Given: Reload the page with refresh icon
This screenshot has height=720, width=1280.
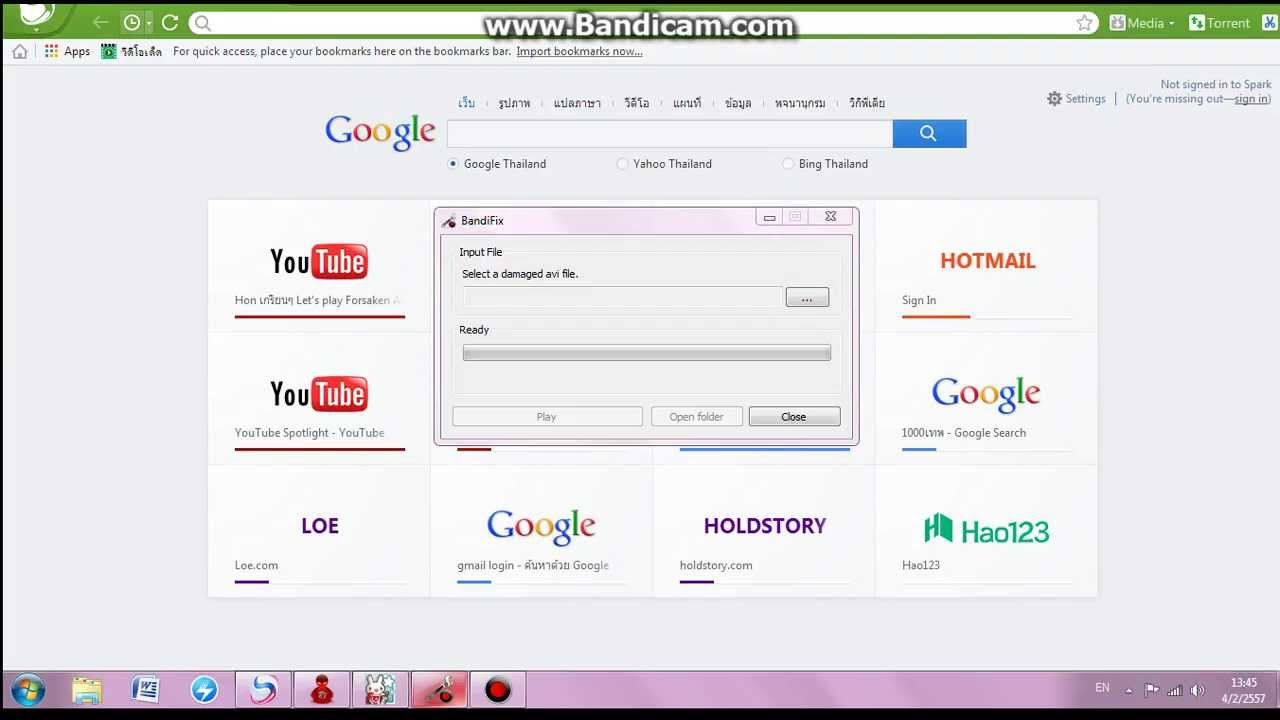Looking at the screenshot, I should pyautogui.click(x=170, y=22).
